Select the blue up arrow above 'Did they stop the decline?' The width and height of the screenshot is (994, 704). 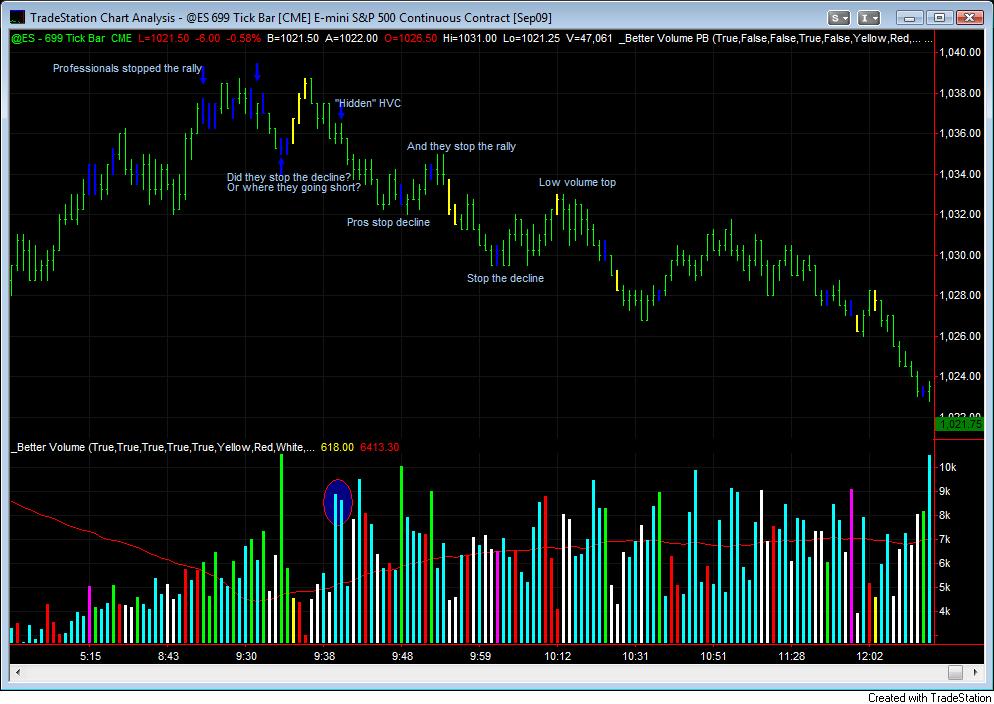(281, 165)
